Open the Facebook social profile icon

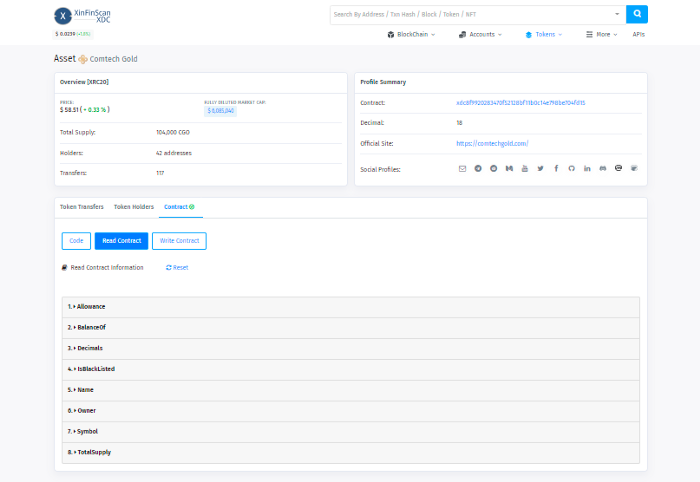click(x=556, y=168)
